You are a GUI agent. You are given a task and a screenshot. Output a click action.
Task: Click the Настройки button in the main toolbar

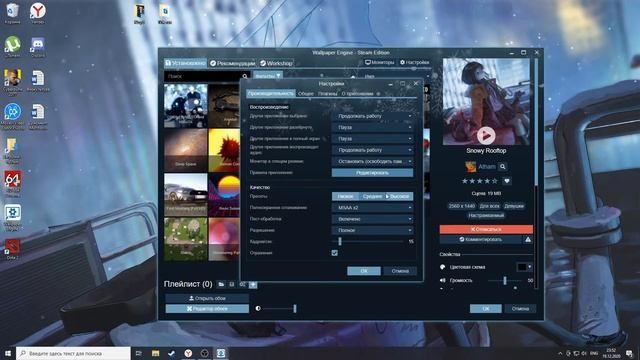coord(414,62)
